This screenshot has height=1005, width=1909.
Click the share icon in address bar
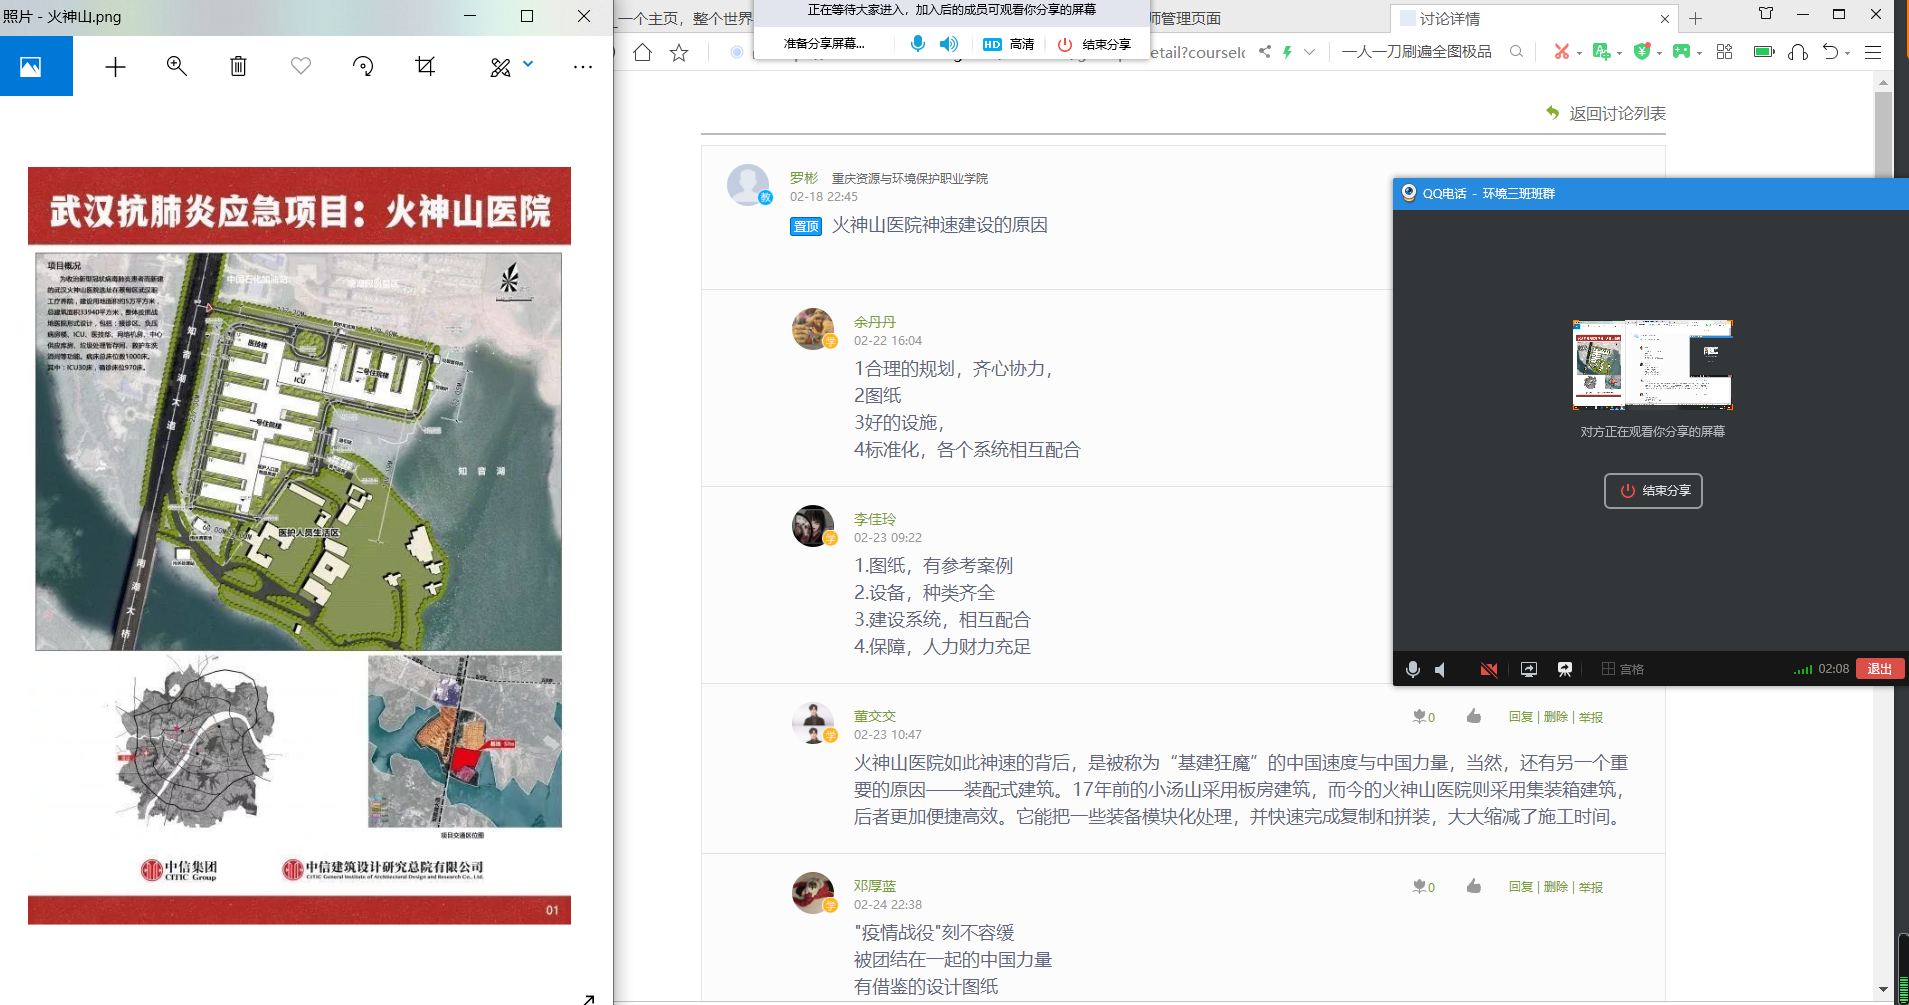[1265, 51]
